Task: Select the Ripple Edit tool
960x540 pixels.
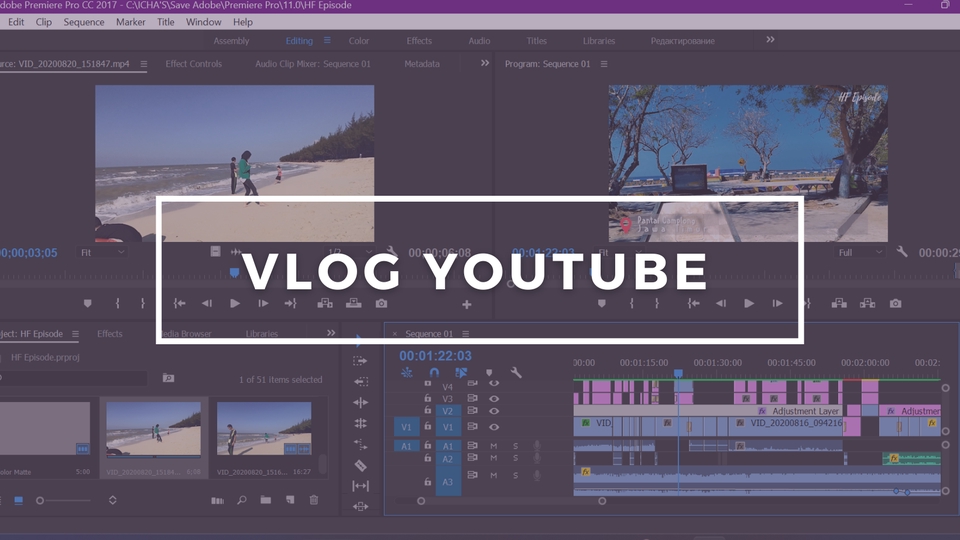Action: point(361,402)
